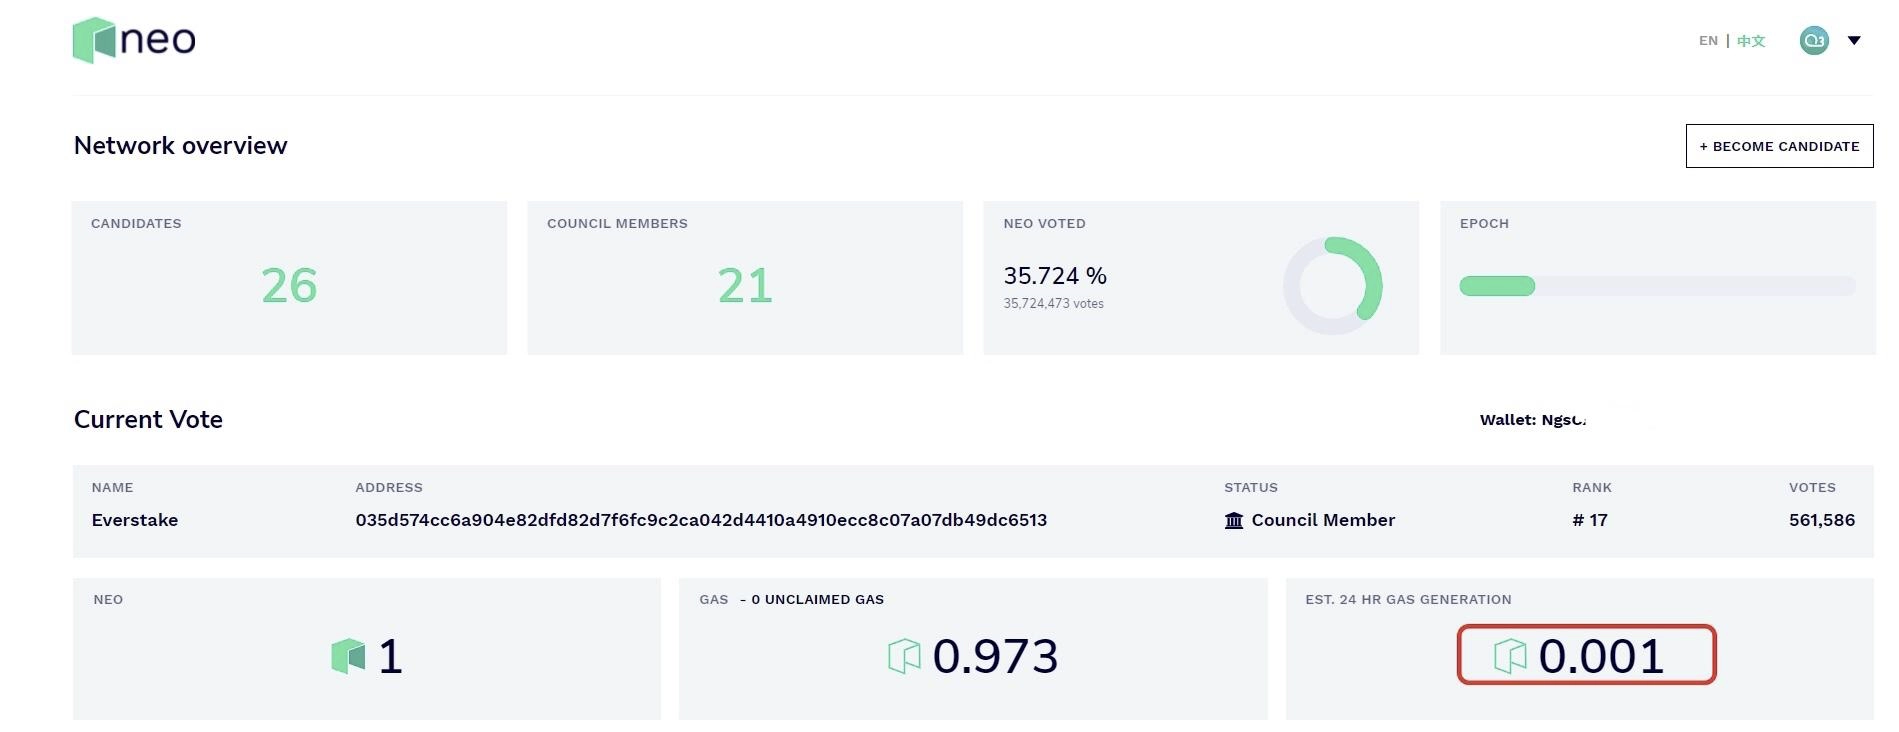Switch language to EN
The image size is (1899, 732).
pos(1708,41)
